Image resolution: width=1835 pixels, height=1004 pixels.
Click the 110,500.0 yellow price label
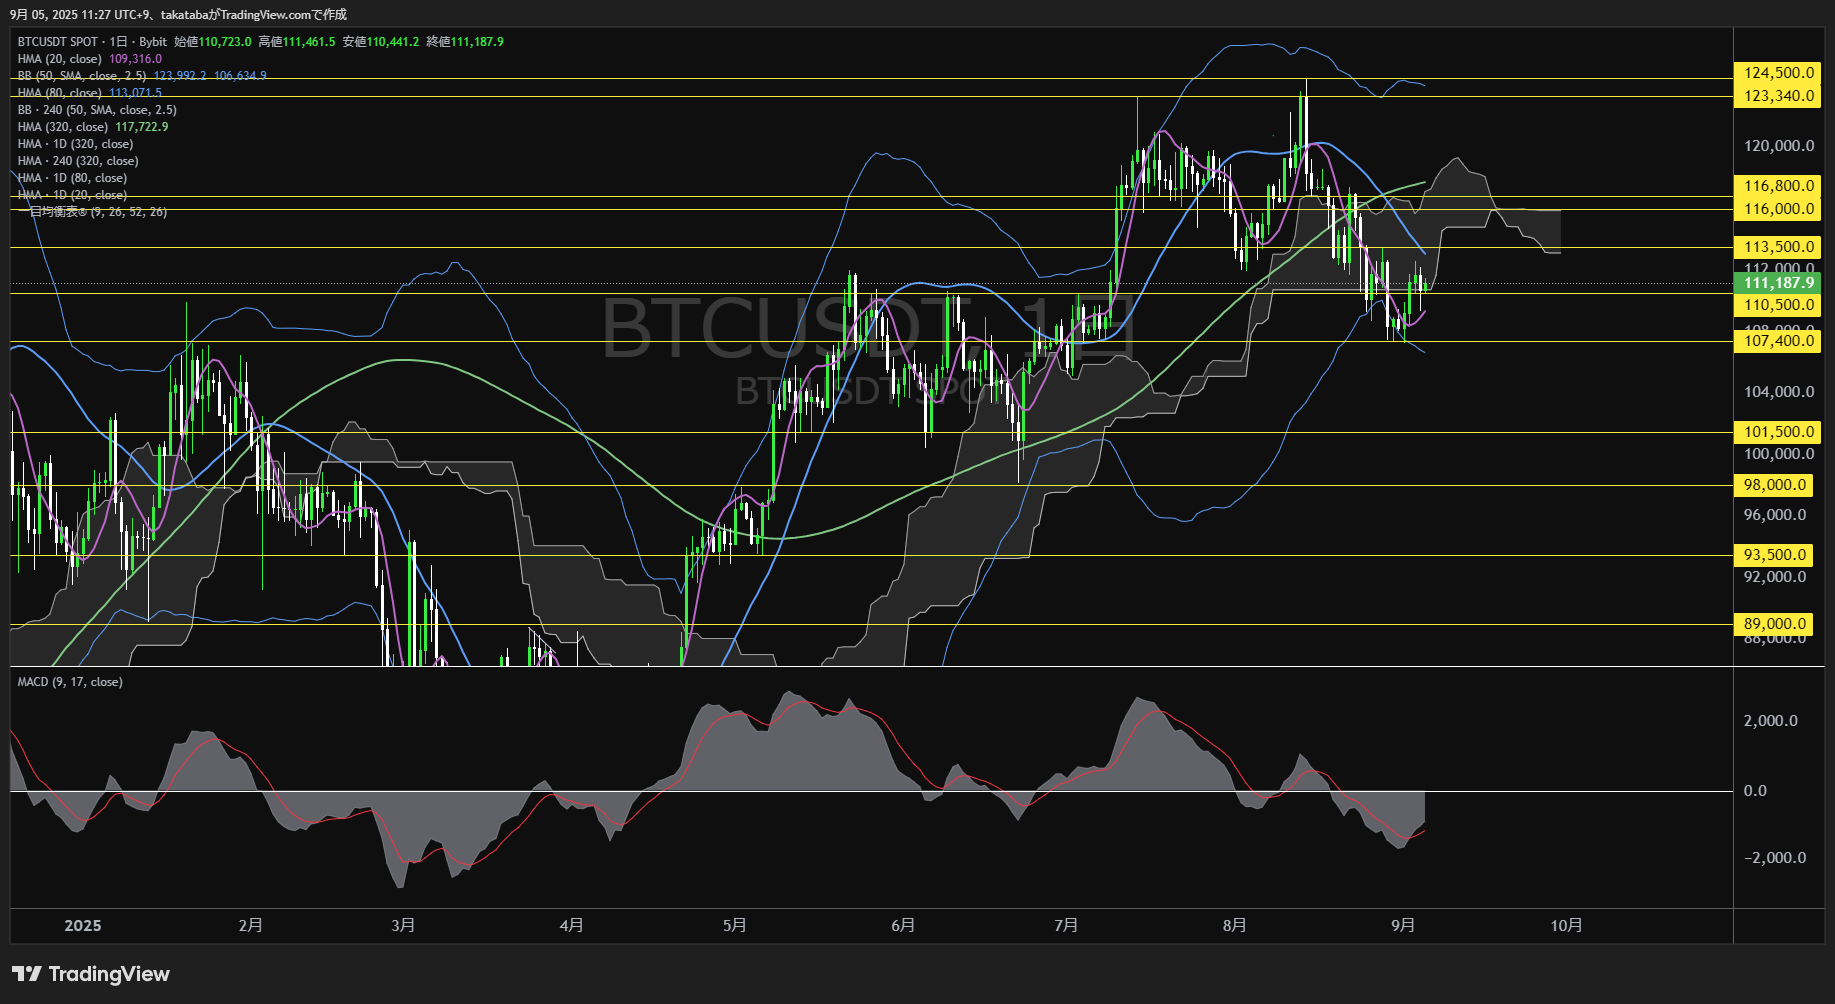click(x=1777, y=305)
